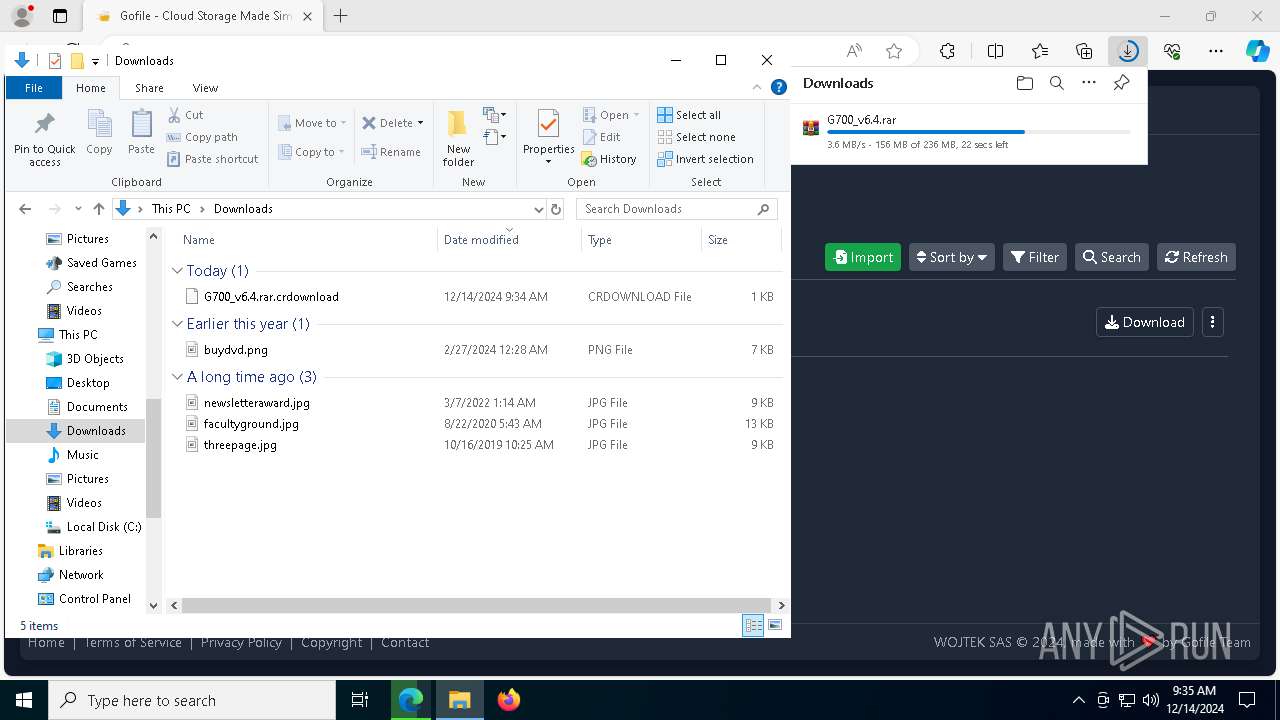Open the Open ribbon dropdown
The height and width of the screenshot is (720, 1280).
(611, 115)
